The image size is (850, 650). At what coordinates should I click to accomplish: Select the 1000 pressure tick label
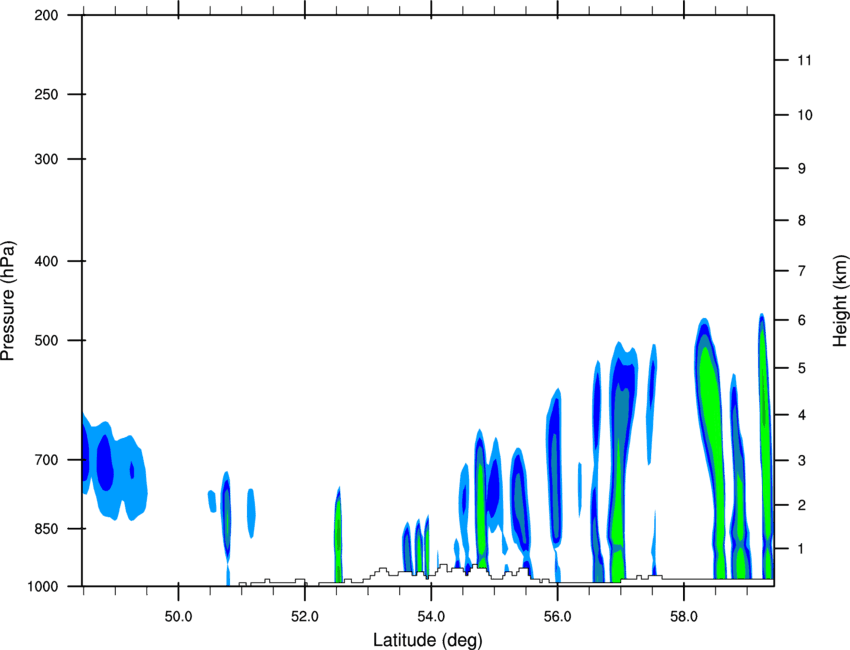coord(42,586)
